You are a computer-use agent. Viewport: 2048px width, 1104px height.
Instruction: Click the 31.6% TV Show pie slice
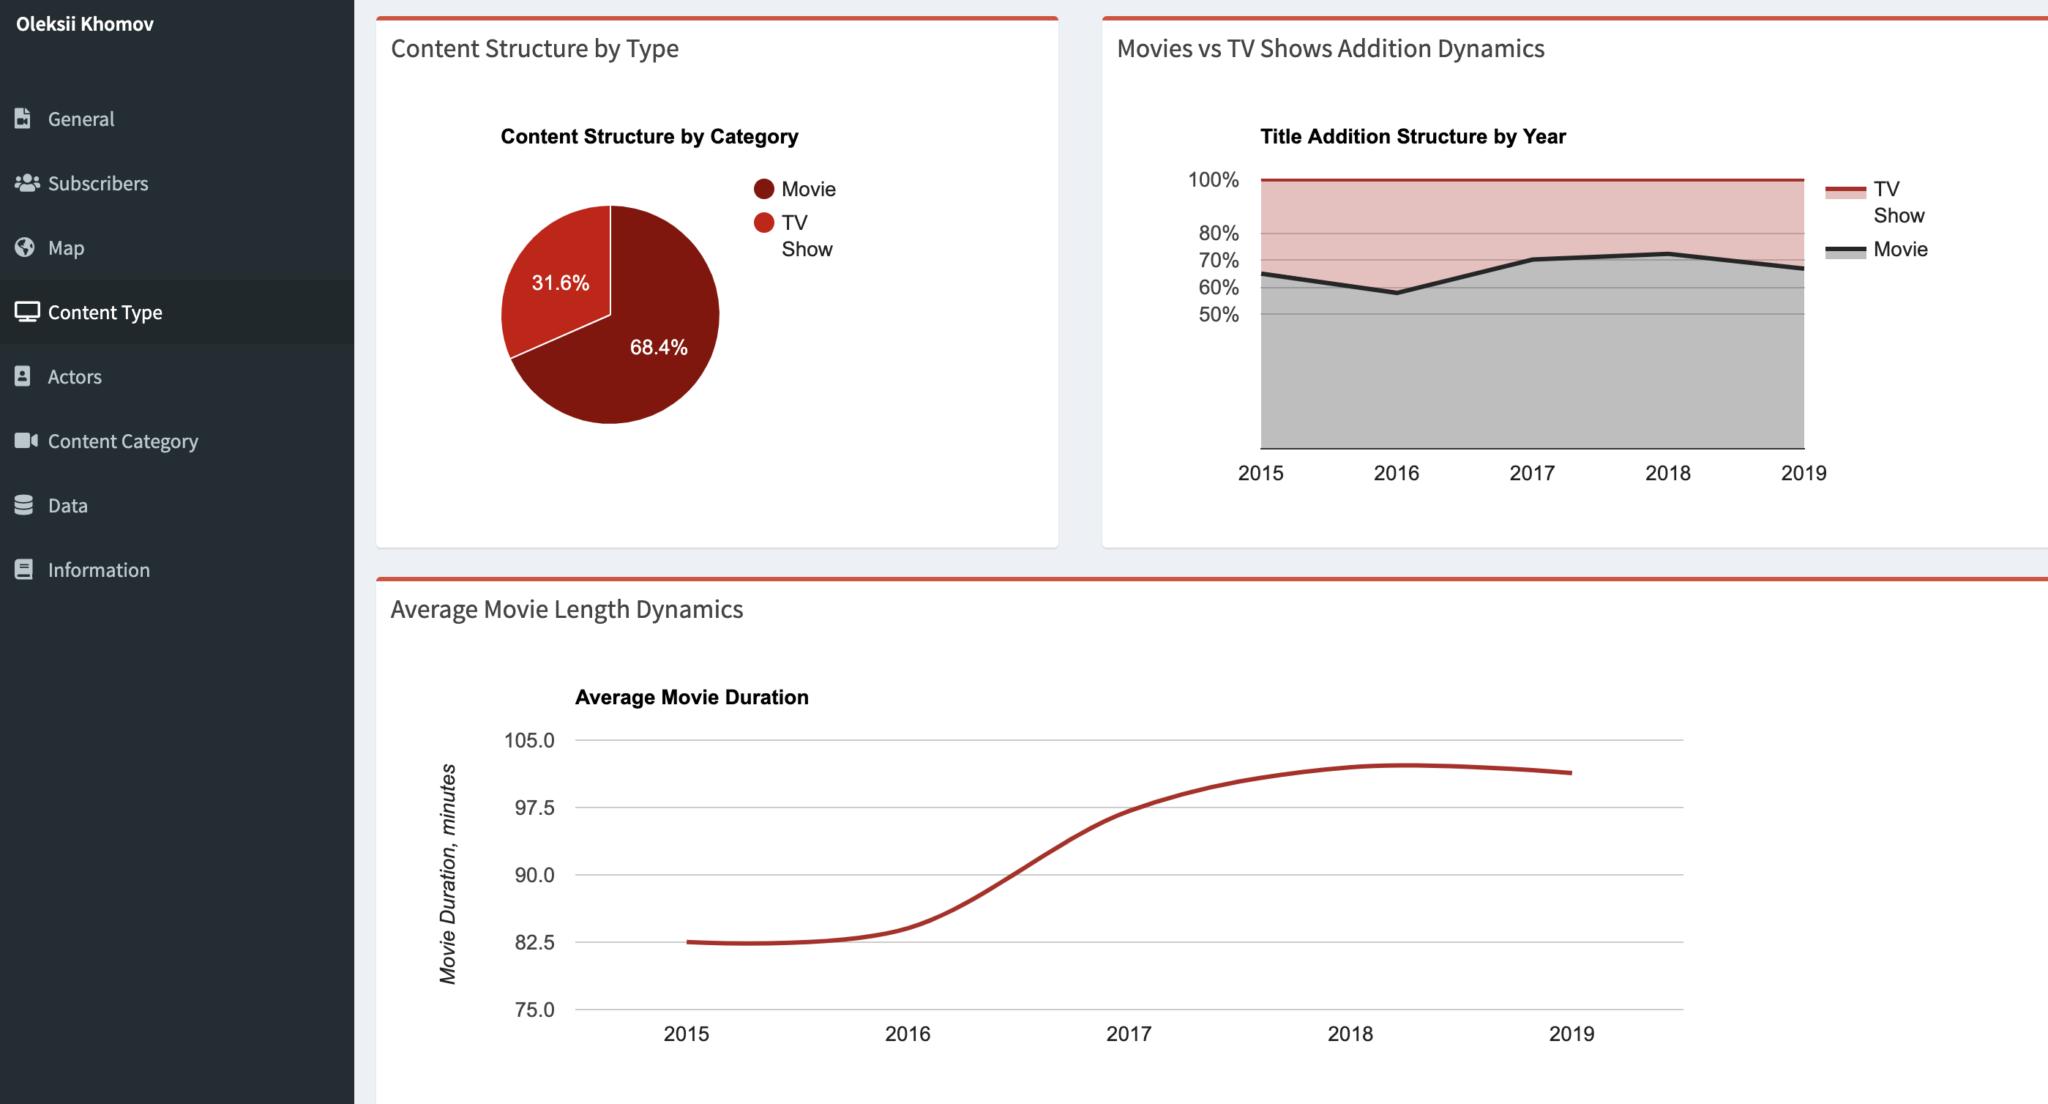[560, 283]
